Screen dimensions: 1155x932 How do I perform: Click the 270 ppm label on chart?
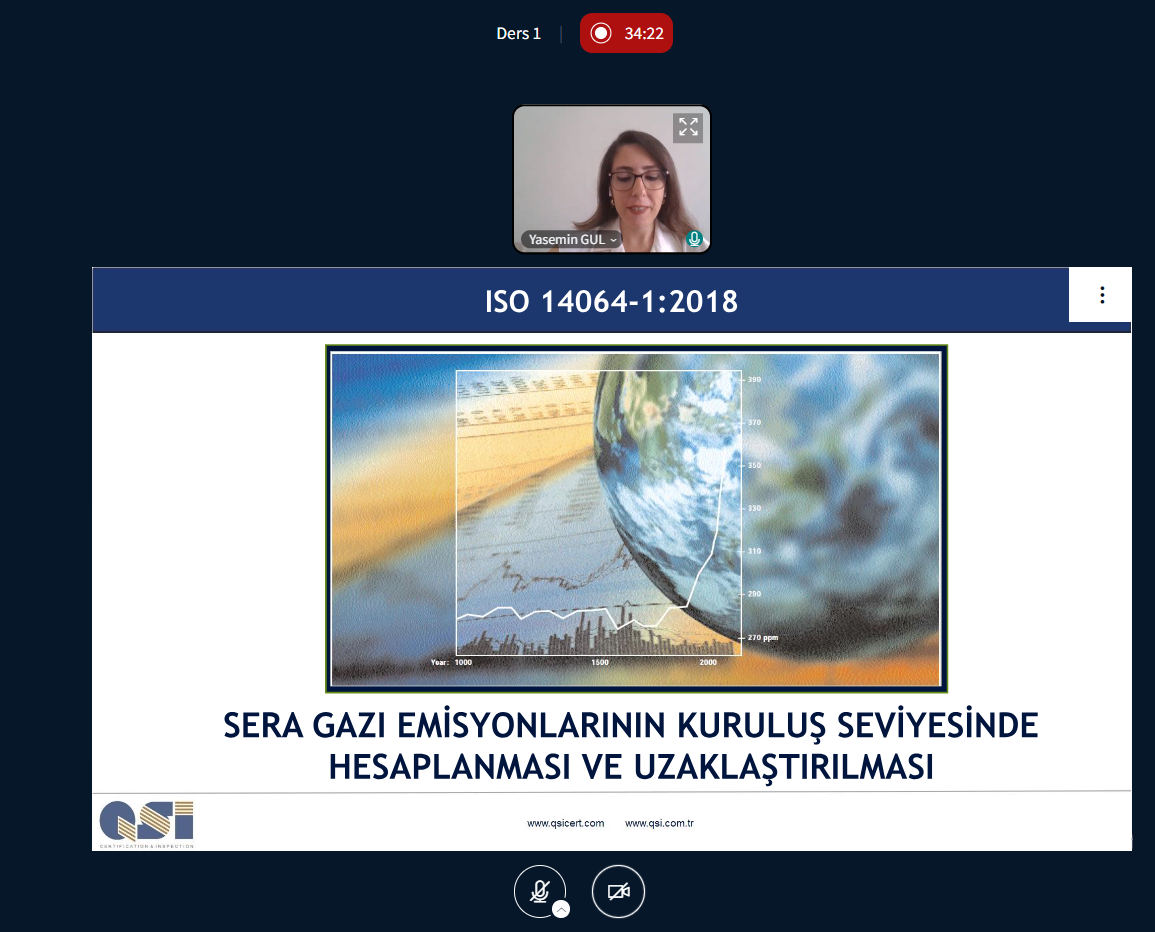(x=763, y=637)
